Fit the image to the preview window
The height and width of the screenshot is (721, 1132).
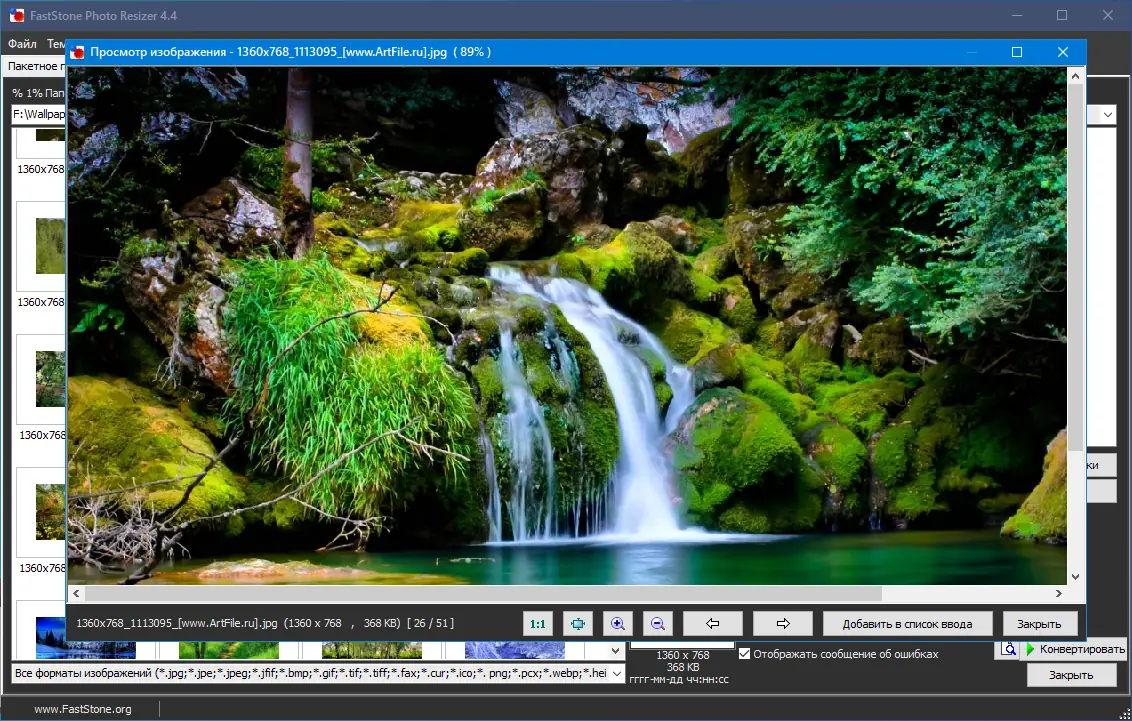coord(578,624)
